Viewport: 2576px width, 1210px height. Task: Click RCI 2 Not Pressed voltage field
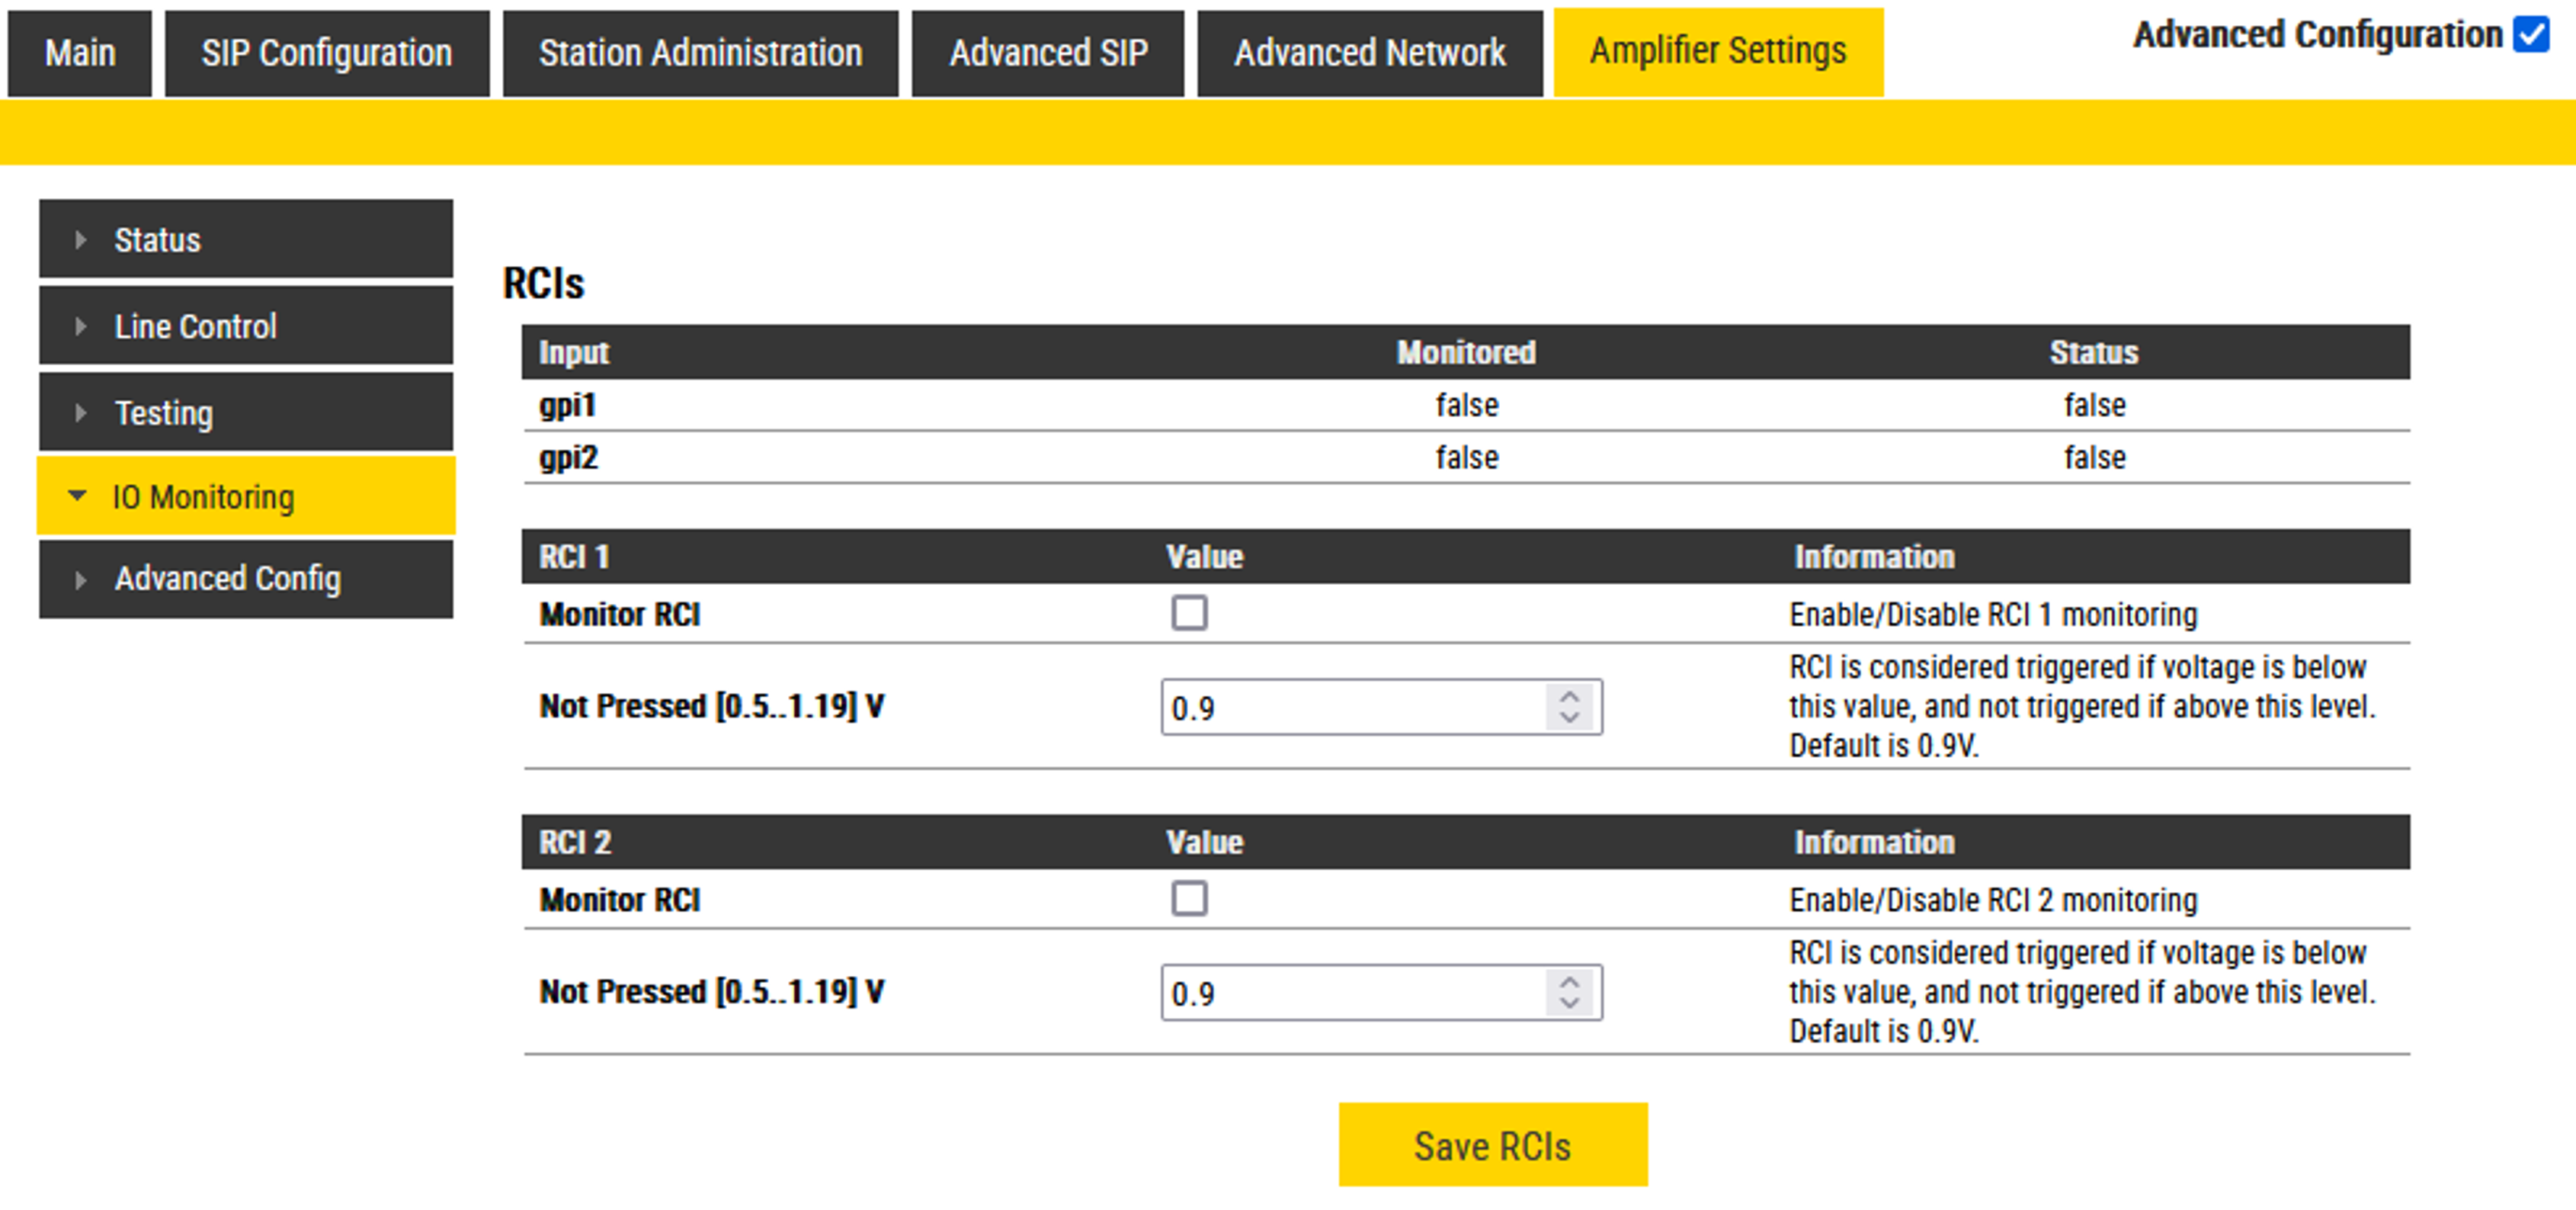(x=1350, y=994)
